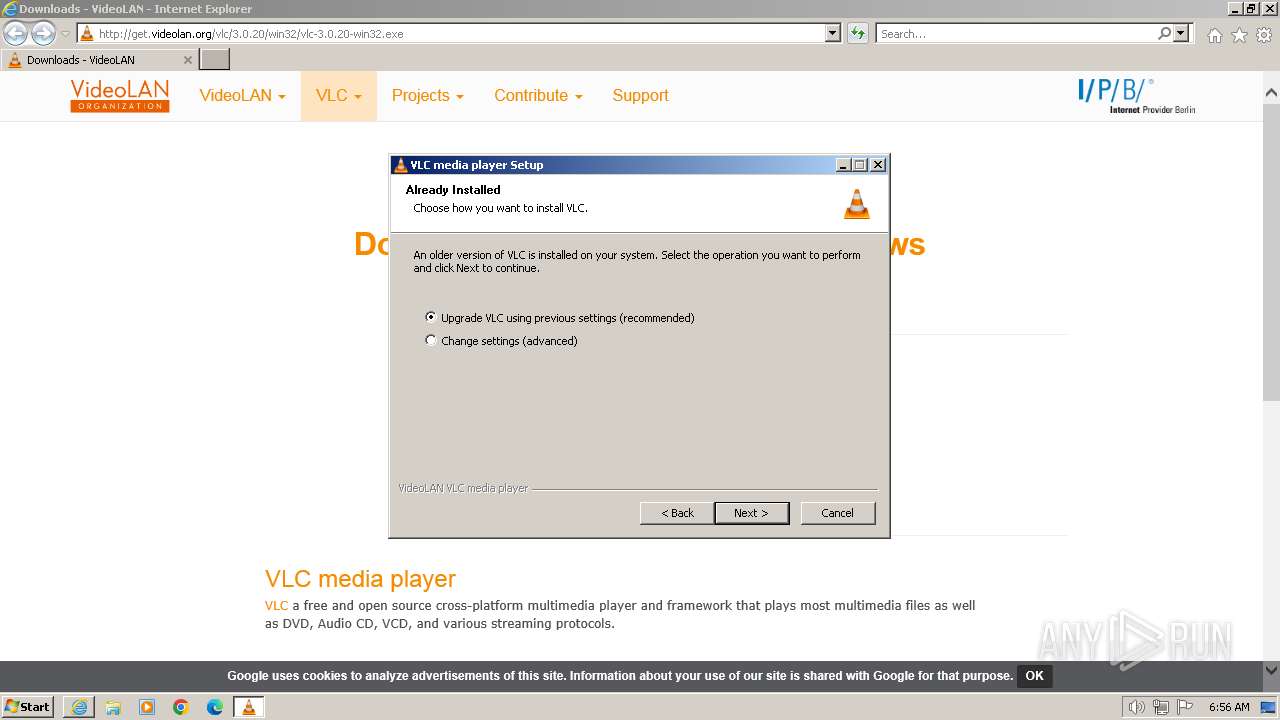Open Internet Explorer from taskbar
1280x720 pixels.
(79, 707)
